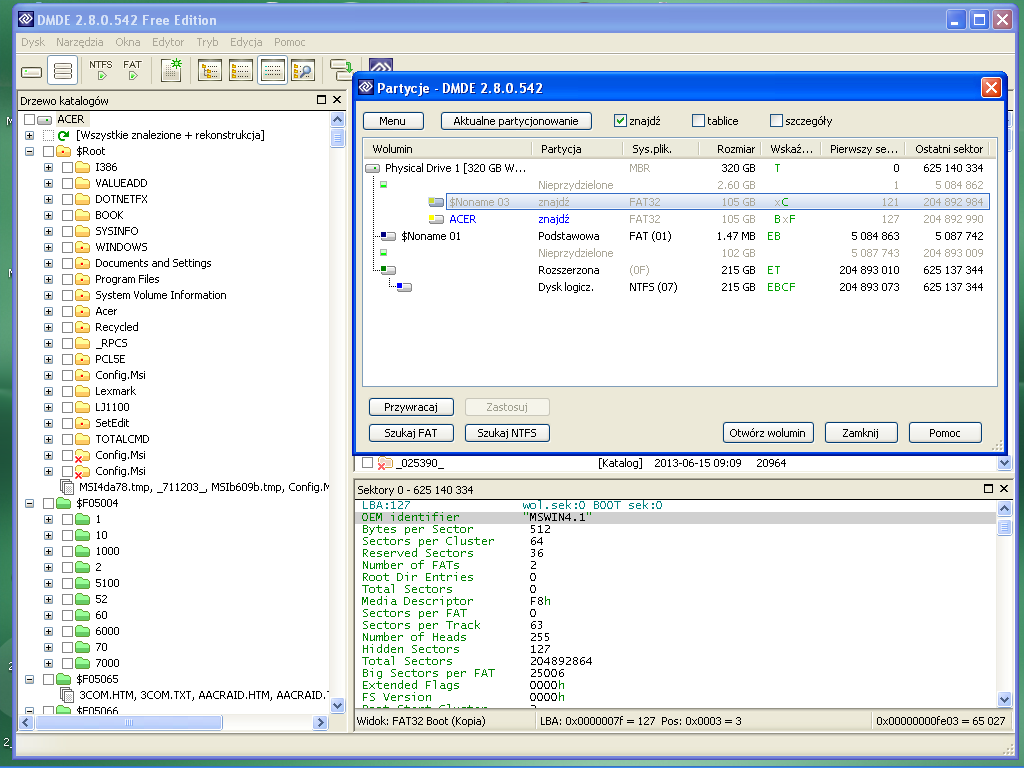Check the $Root folder checkbox

coord(48,152)
